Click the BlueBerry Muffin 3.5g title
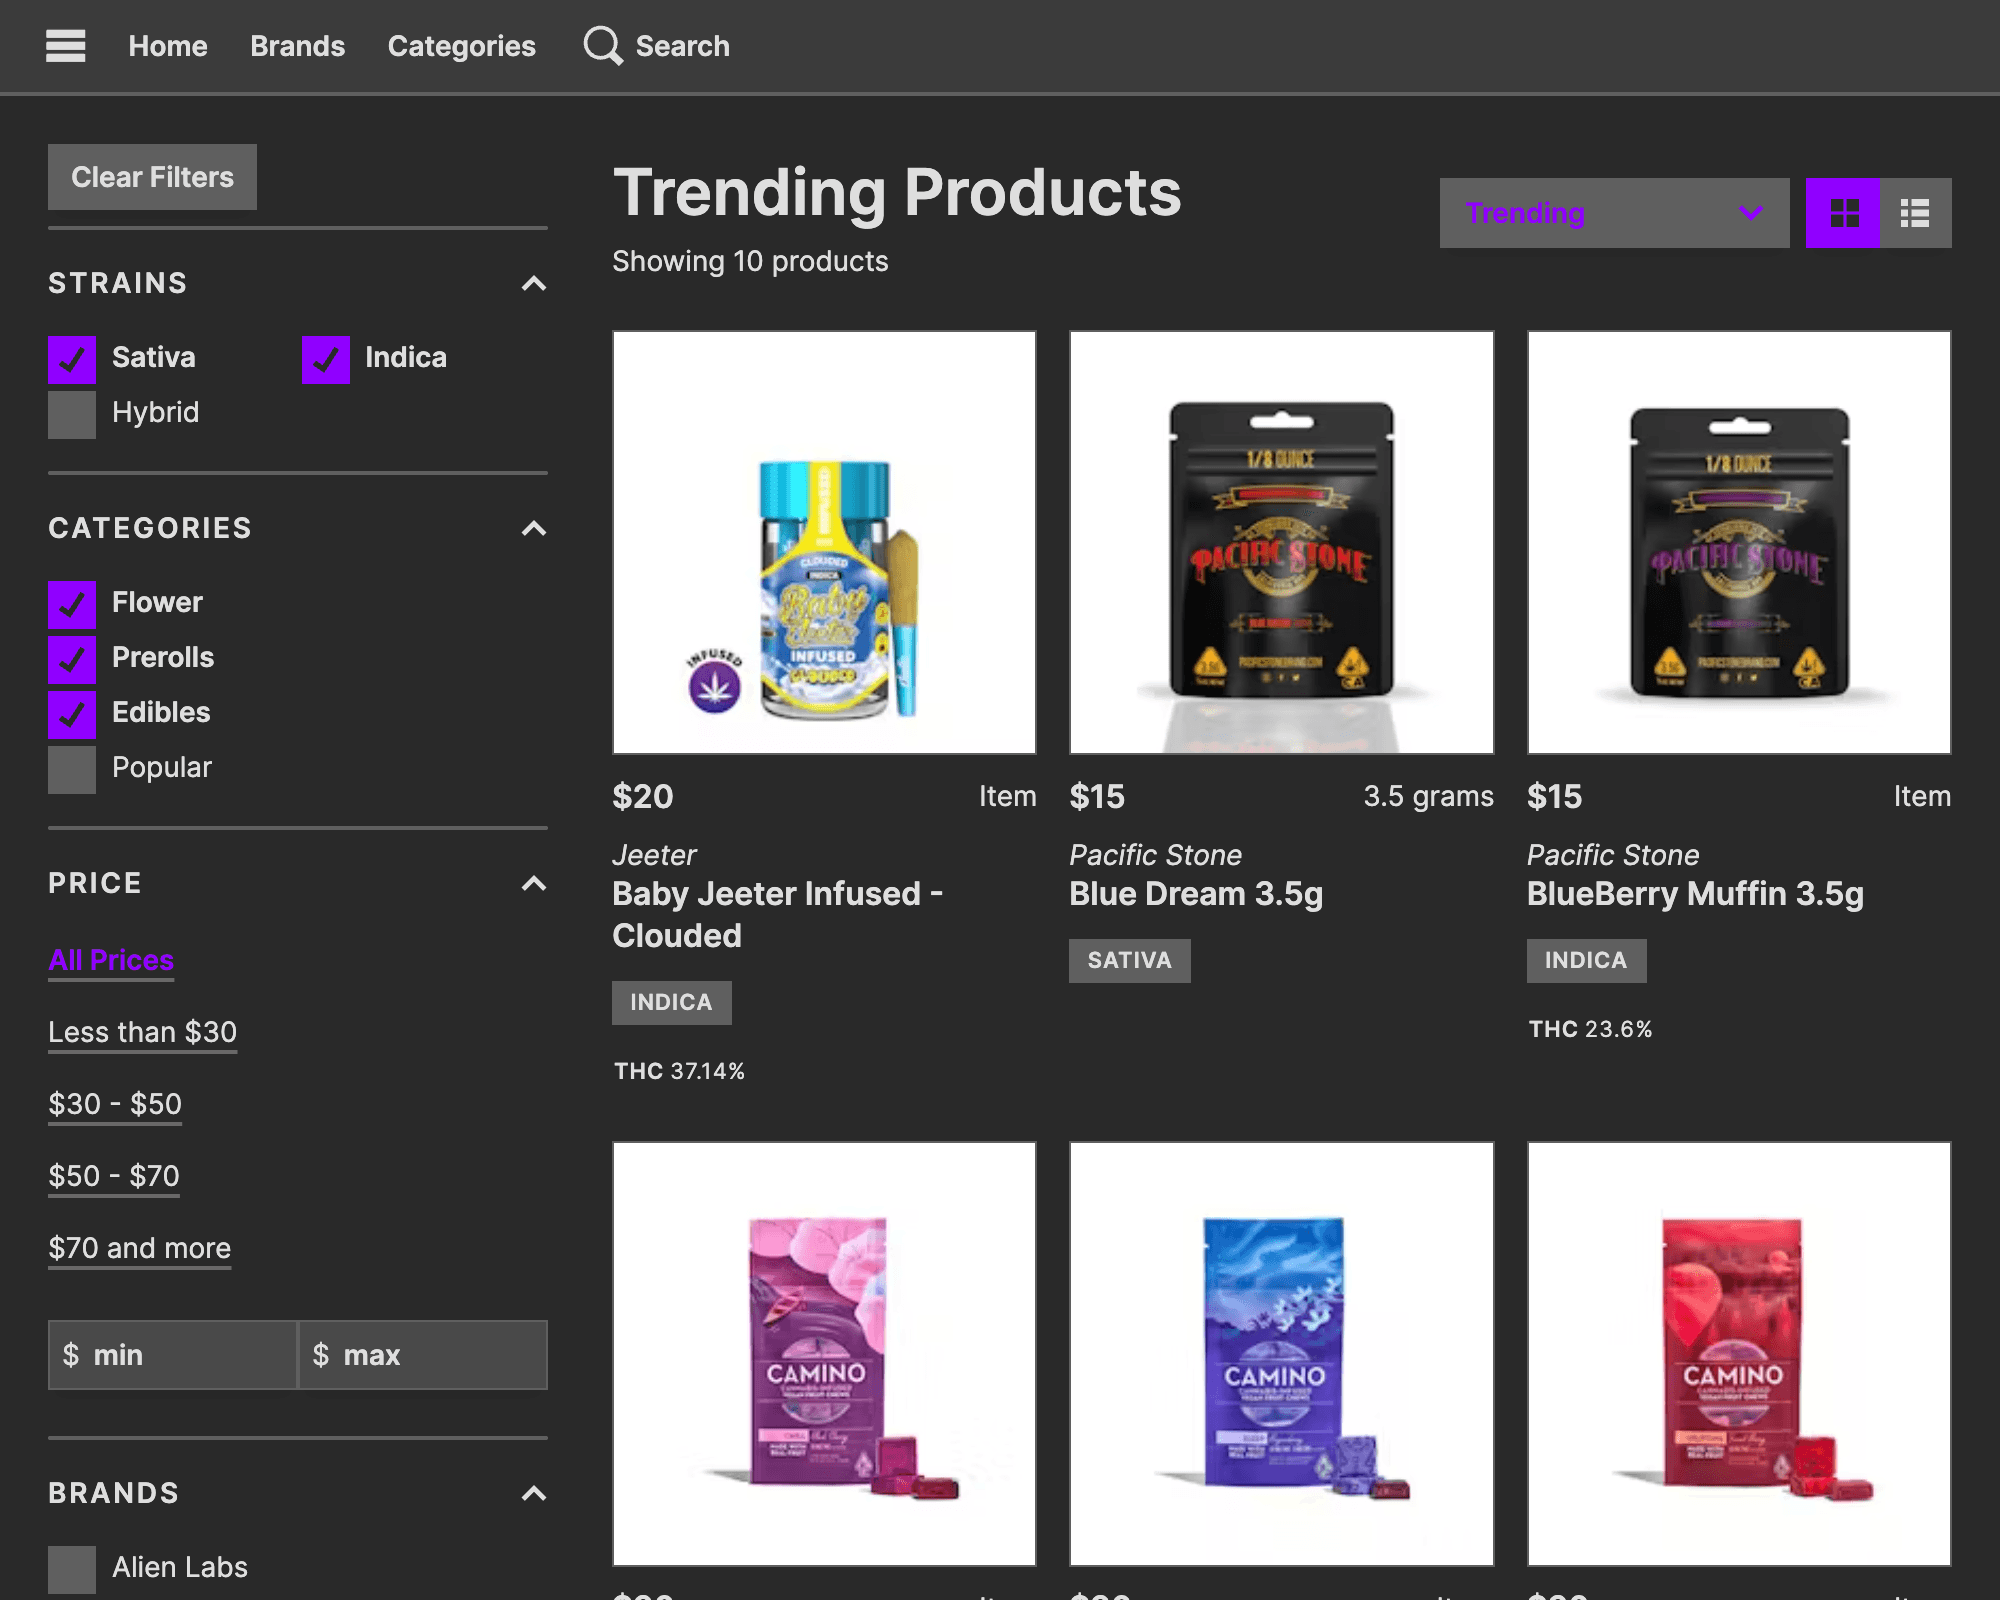2000x1600 pixels. tap(1695, 894)
